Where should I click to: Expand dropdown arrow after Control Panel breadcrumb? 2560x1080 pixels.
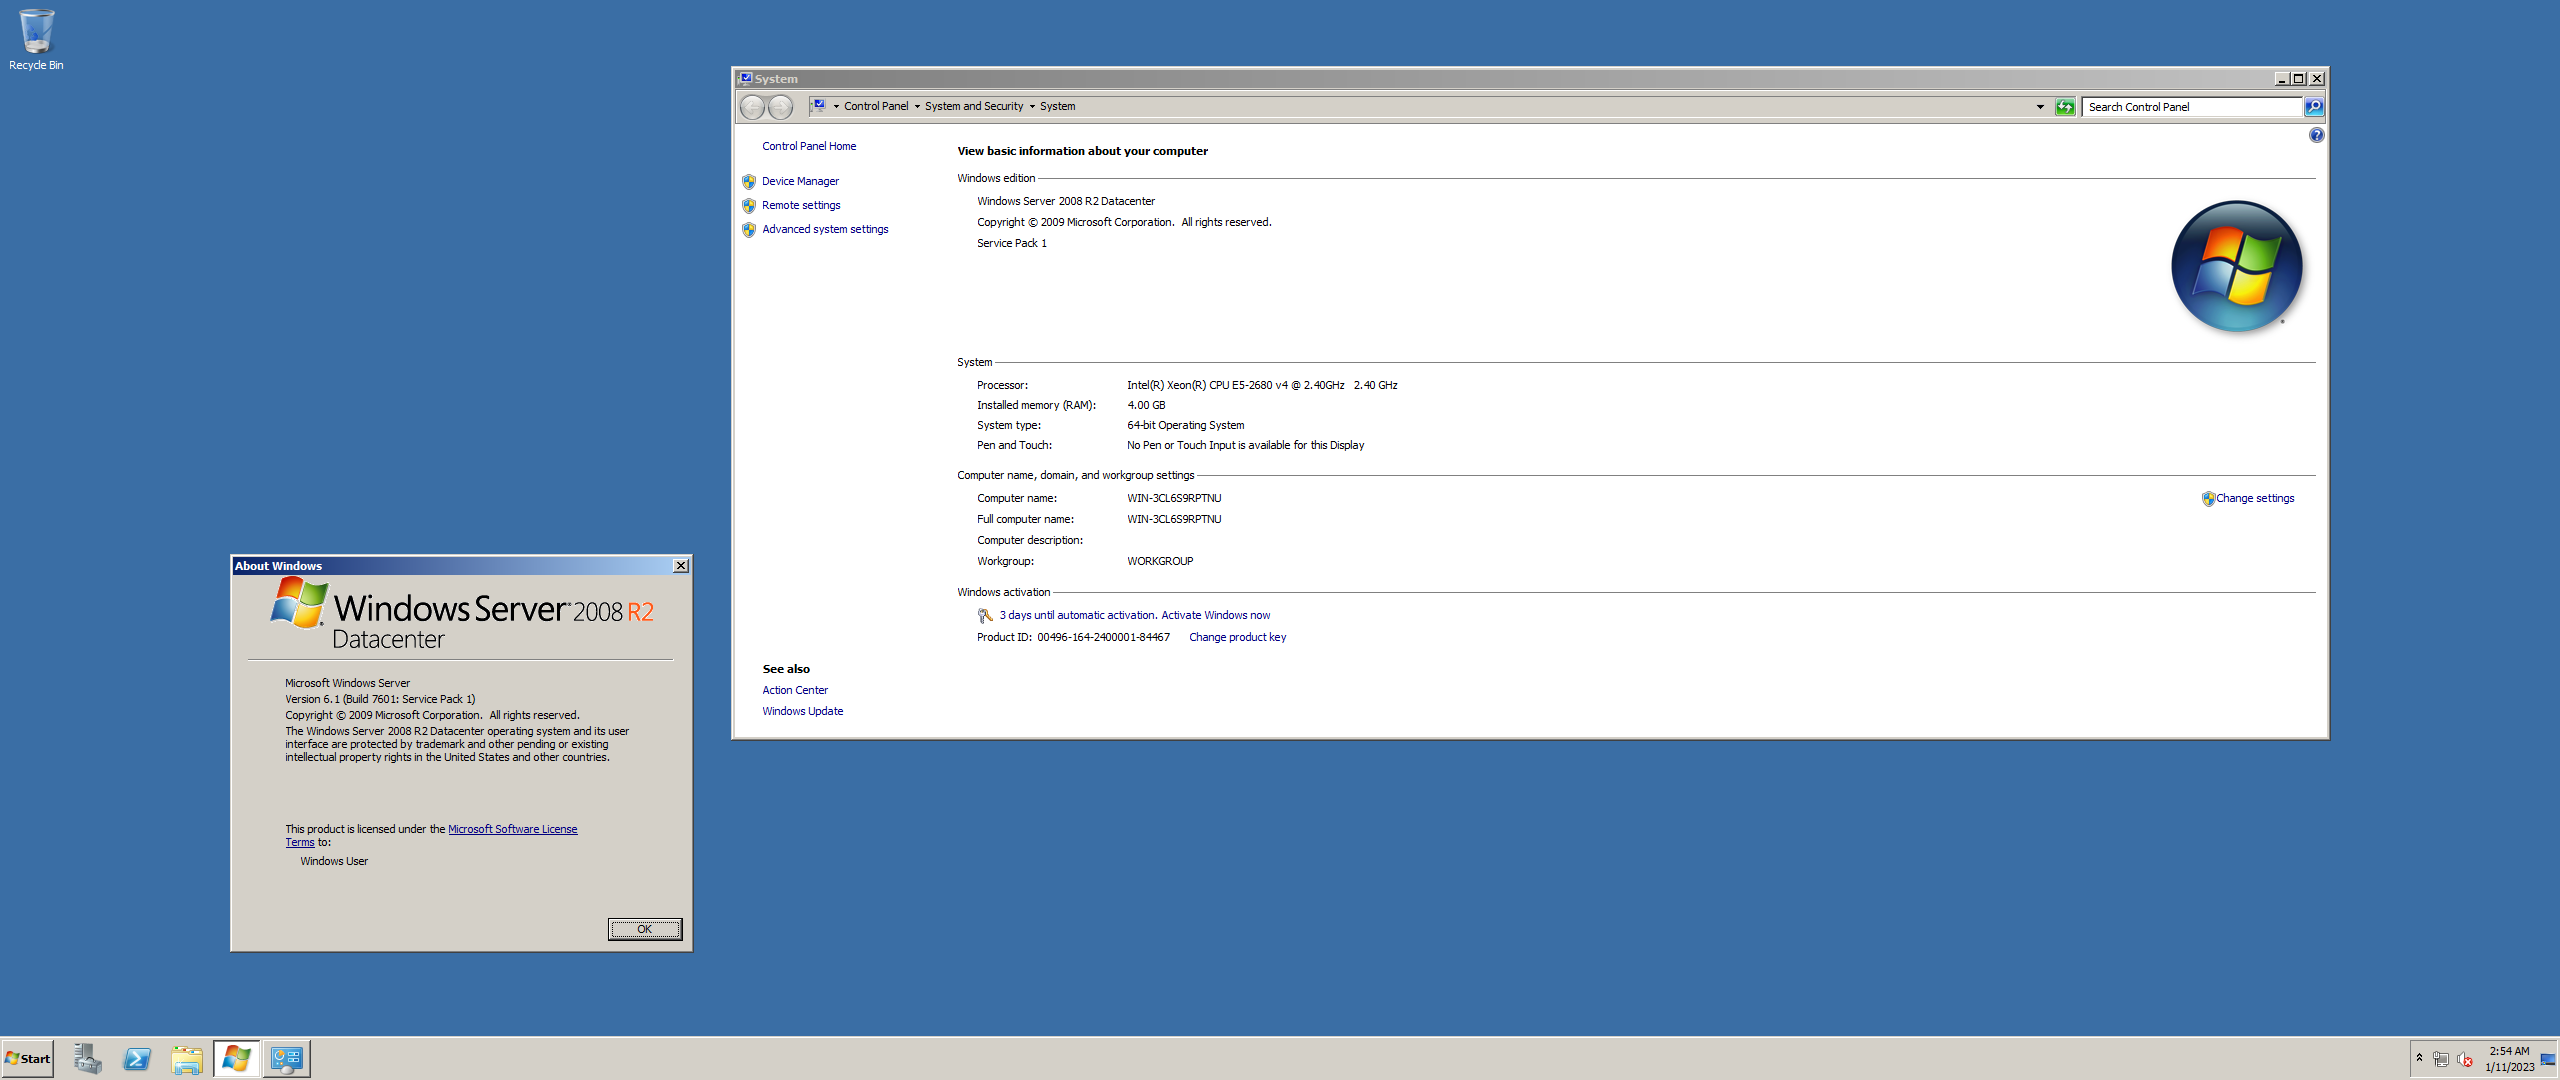click(x=917, y=107)
